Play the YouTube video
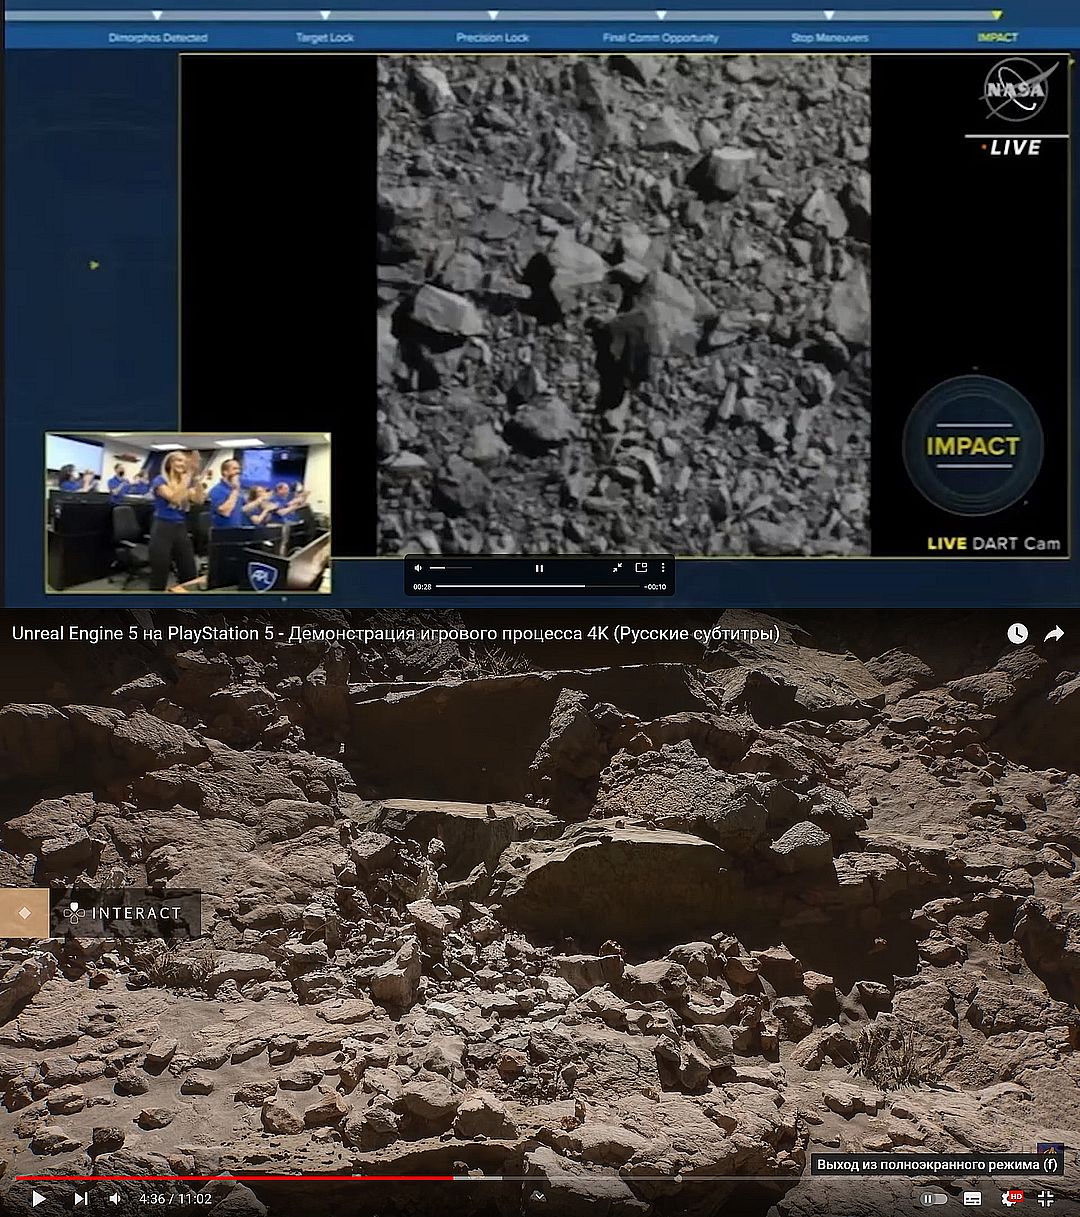 coord(38,1198)
